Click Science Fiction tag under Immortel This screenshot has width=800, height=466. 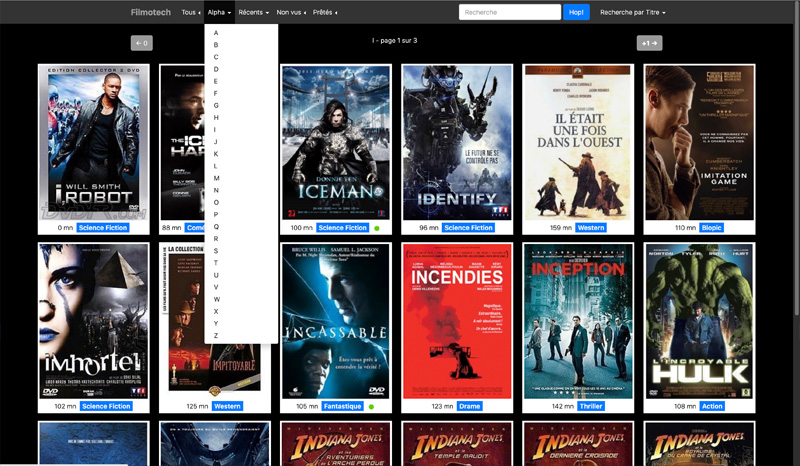click(106, 406)
